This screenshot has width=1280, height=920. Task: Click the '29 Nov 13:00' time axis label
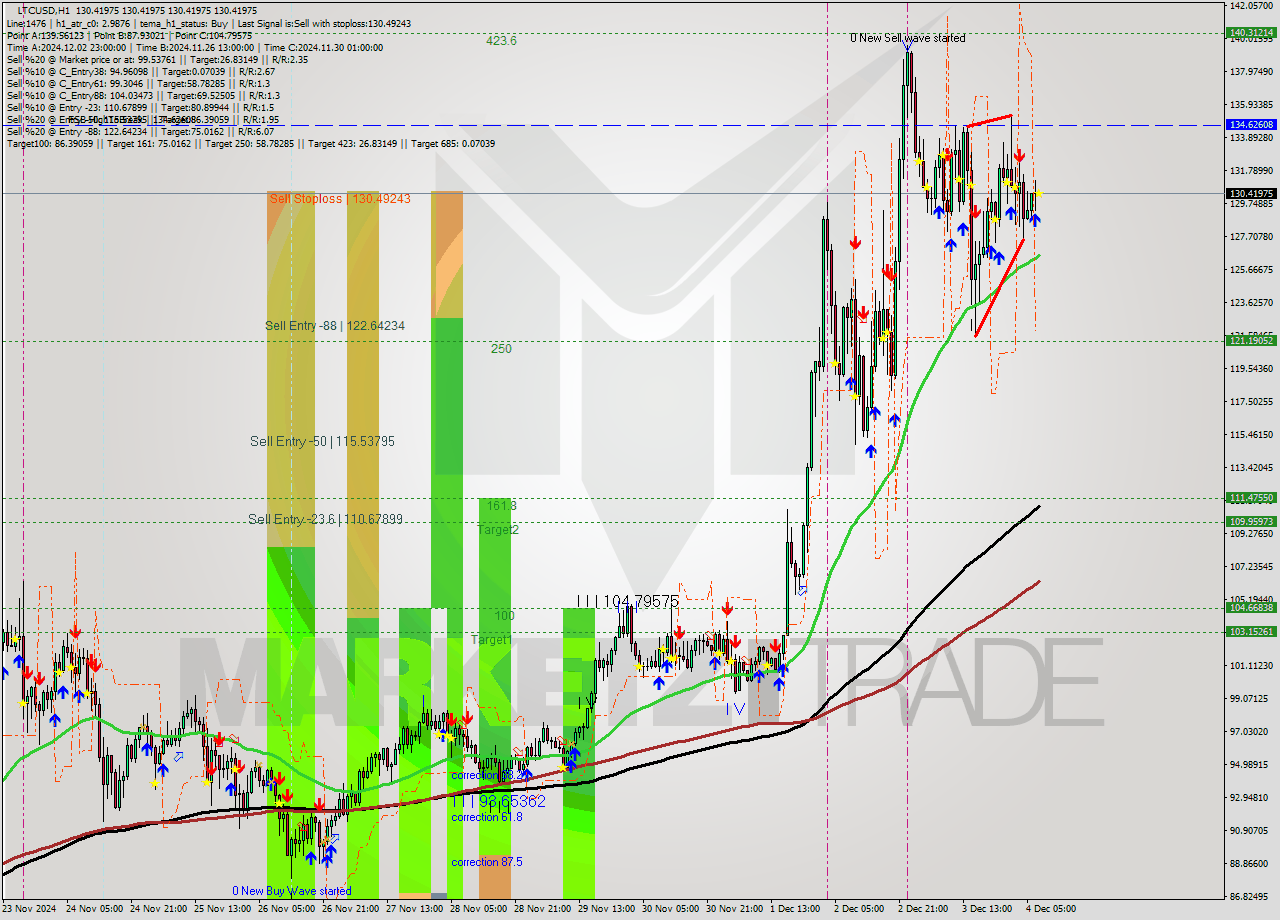[606, 909]
